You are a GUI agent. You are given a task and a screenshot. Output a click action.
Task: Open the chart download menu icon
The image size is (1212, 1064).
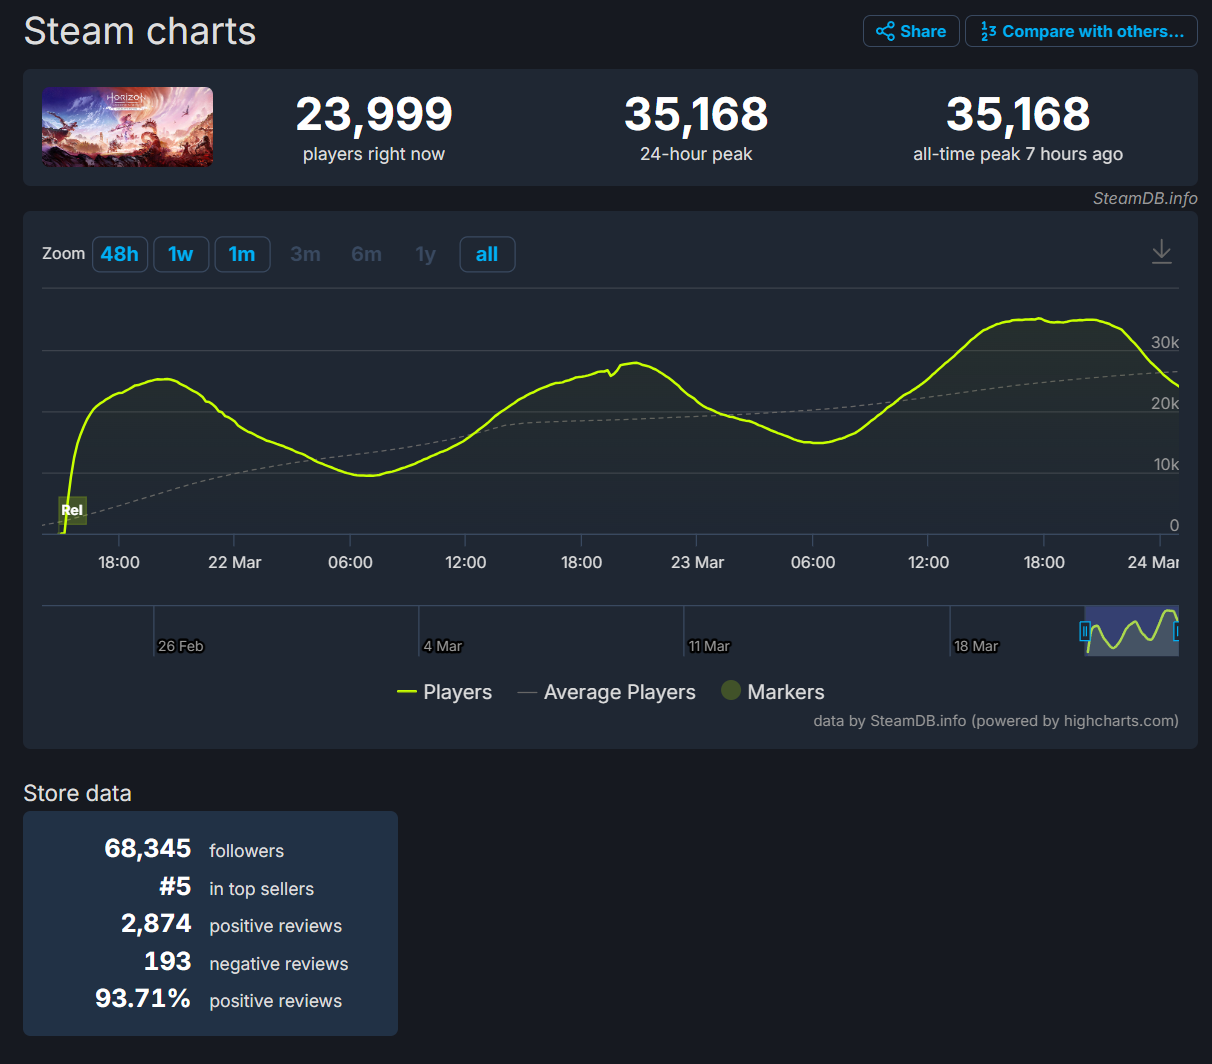tap(1161, 252)
